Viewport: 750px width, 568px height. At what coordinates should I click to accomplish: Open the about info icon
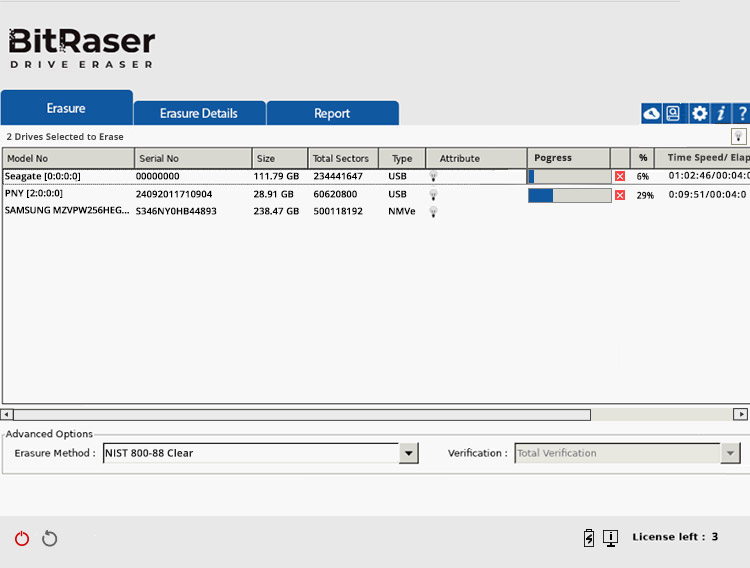click(x=721, y=113)
